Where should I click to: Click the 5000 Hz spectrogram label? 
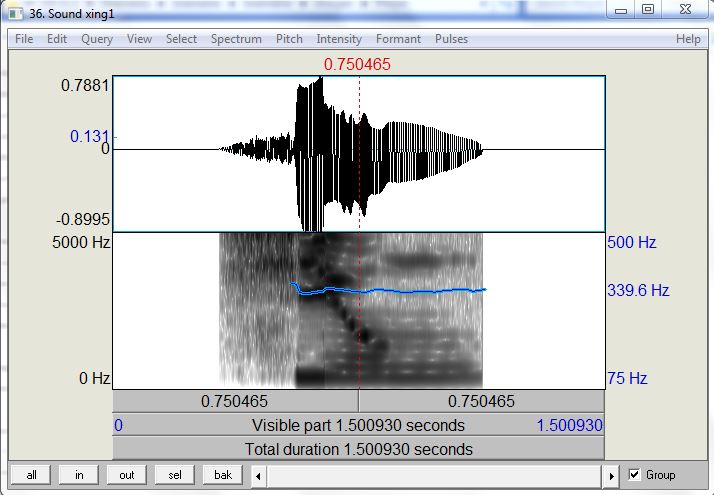click(81, 242)
